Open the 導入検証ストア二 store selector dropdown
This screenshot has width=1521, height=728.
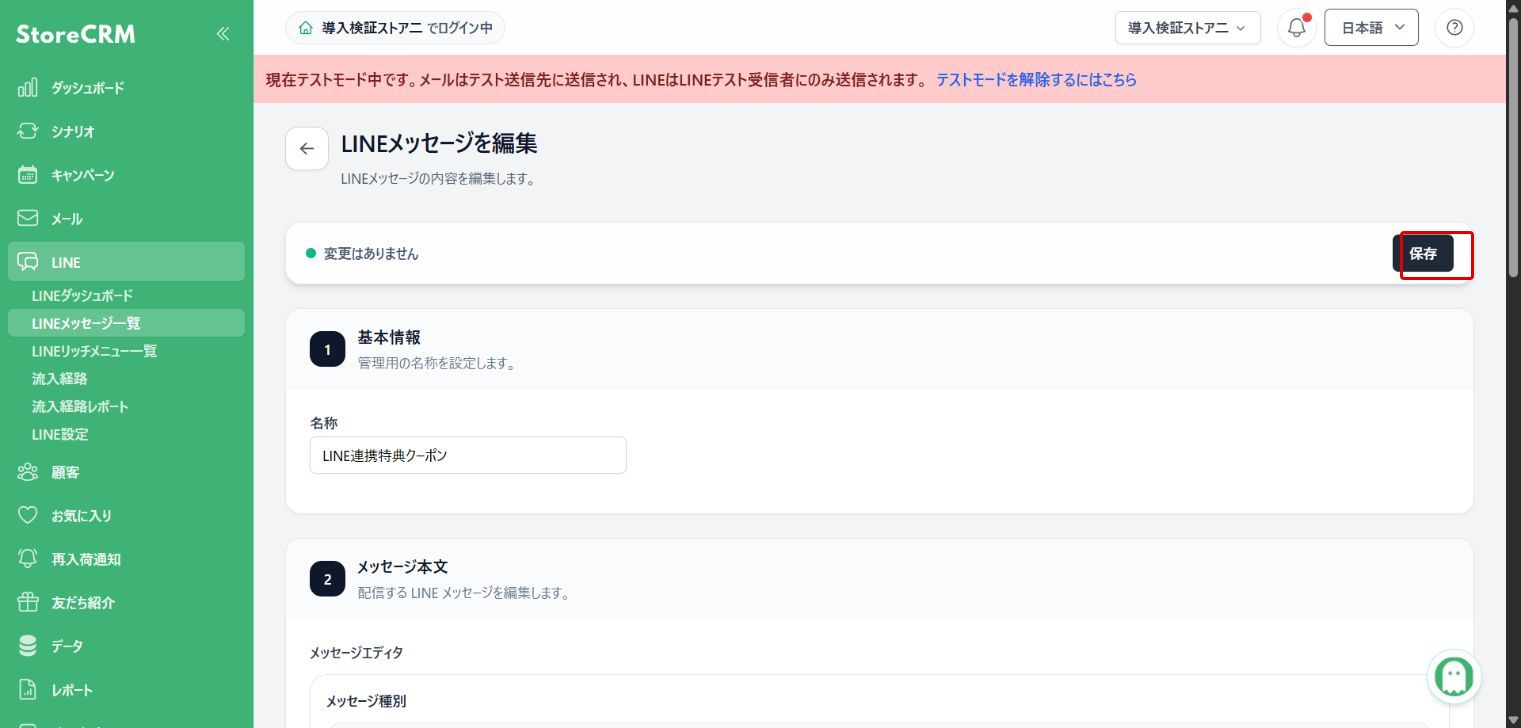click(1188, 28)
